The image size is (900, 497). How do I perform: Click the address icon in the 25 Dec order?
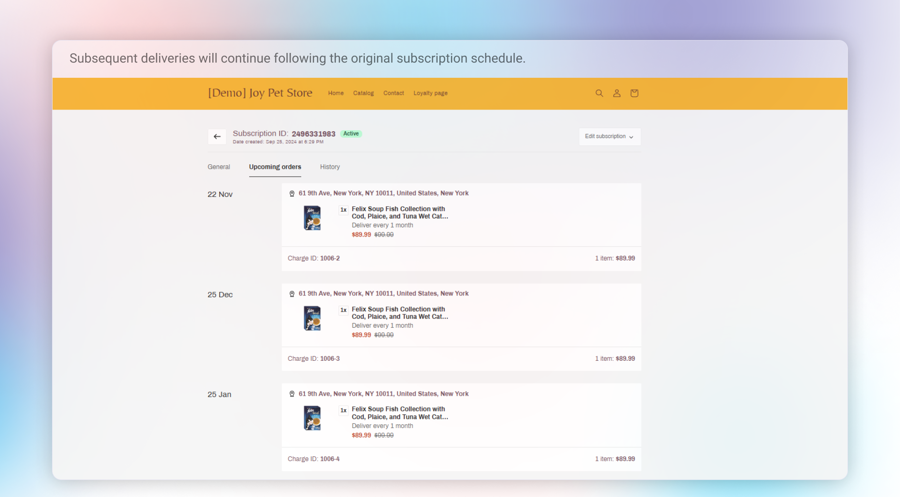[x=292, y=294]
